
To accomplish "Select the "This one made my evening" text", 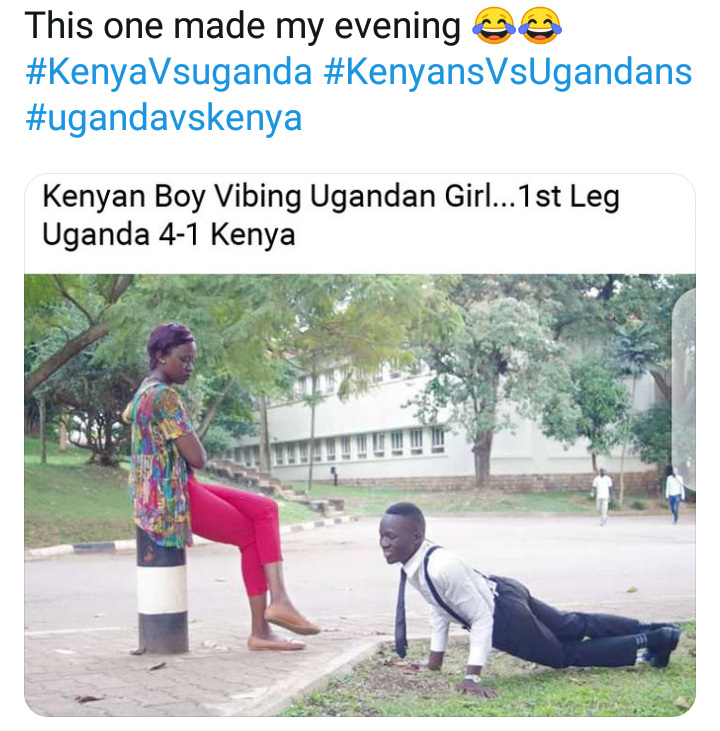I will pyautogui.click(x=242, y=28).
